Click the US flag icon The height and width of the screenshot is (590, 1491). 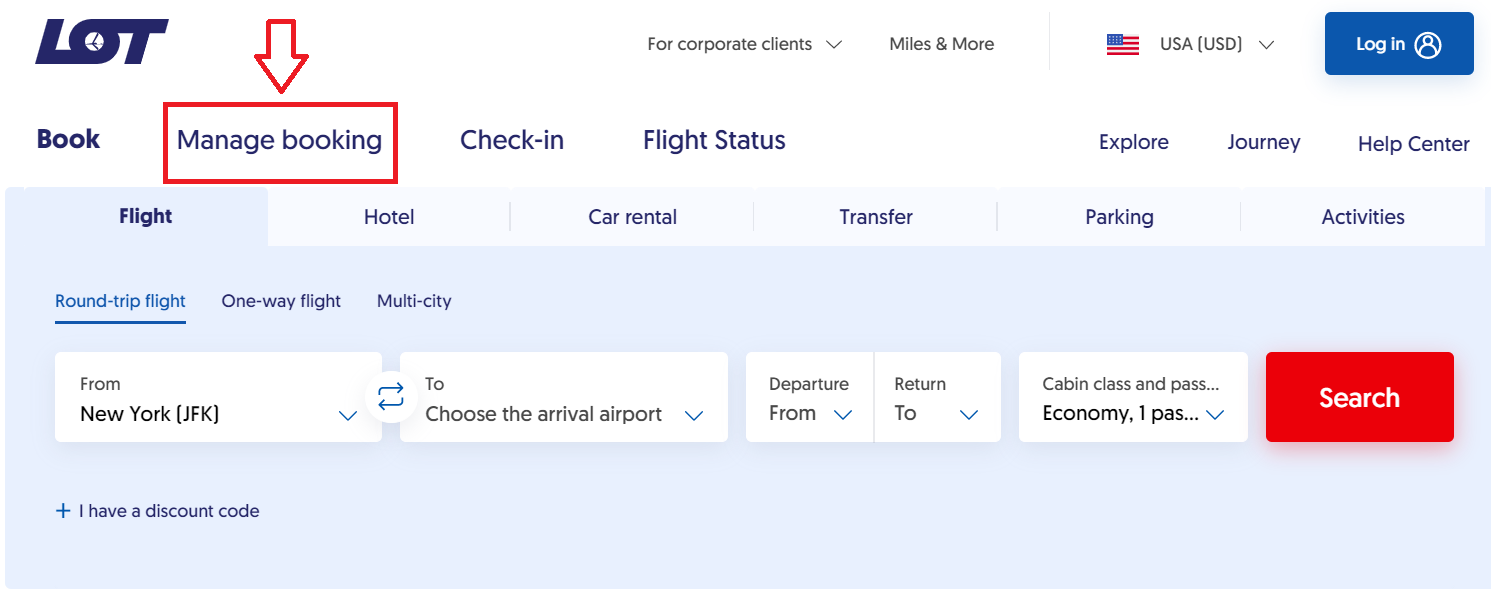1123,44
